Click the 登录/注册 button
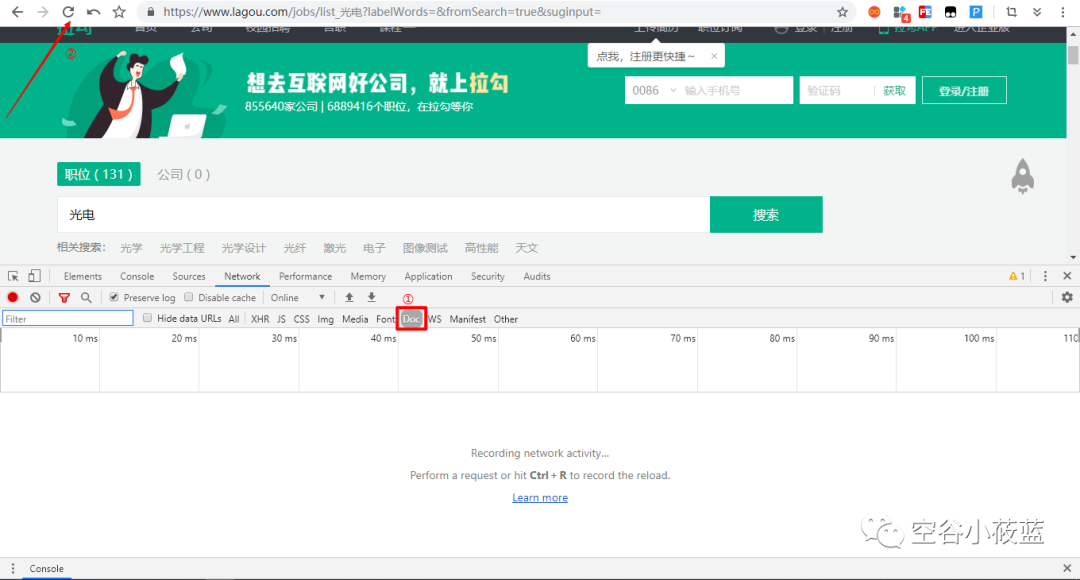Screen dimensions: 1080x580 [964, 90]
